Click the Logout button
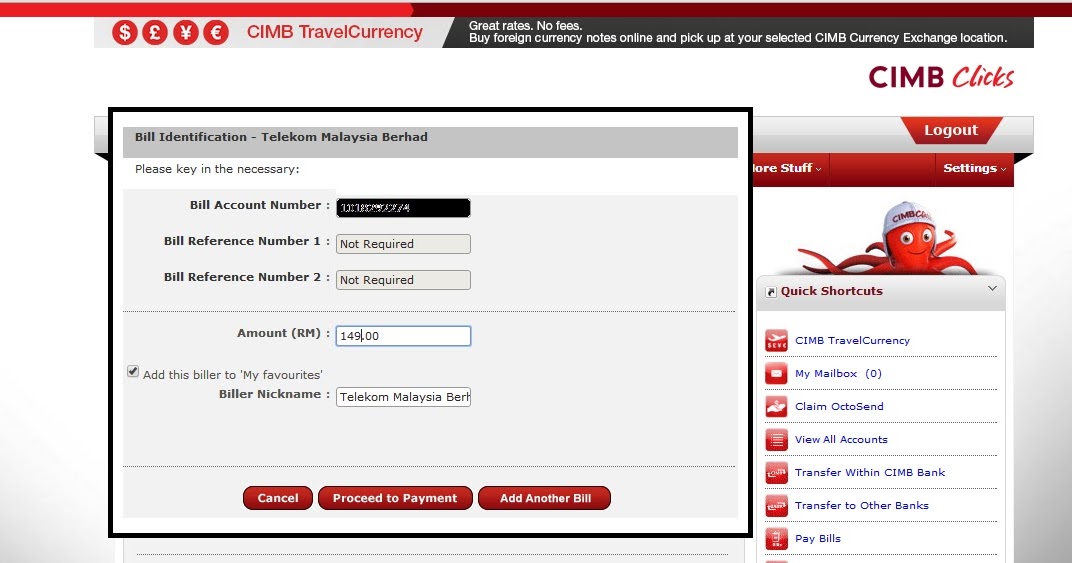 click(951, 130)
